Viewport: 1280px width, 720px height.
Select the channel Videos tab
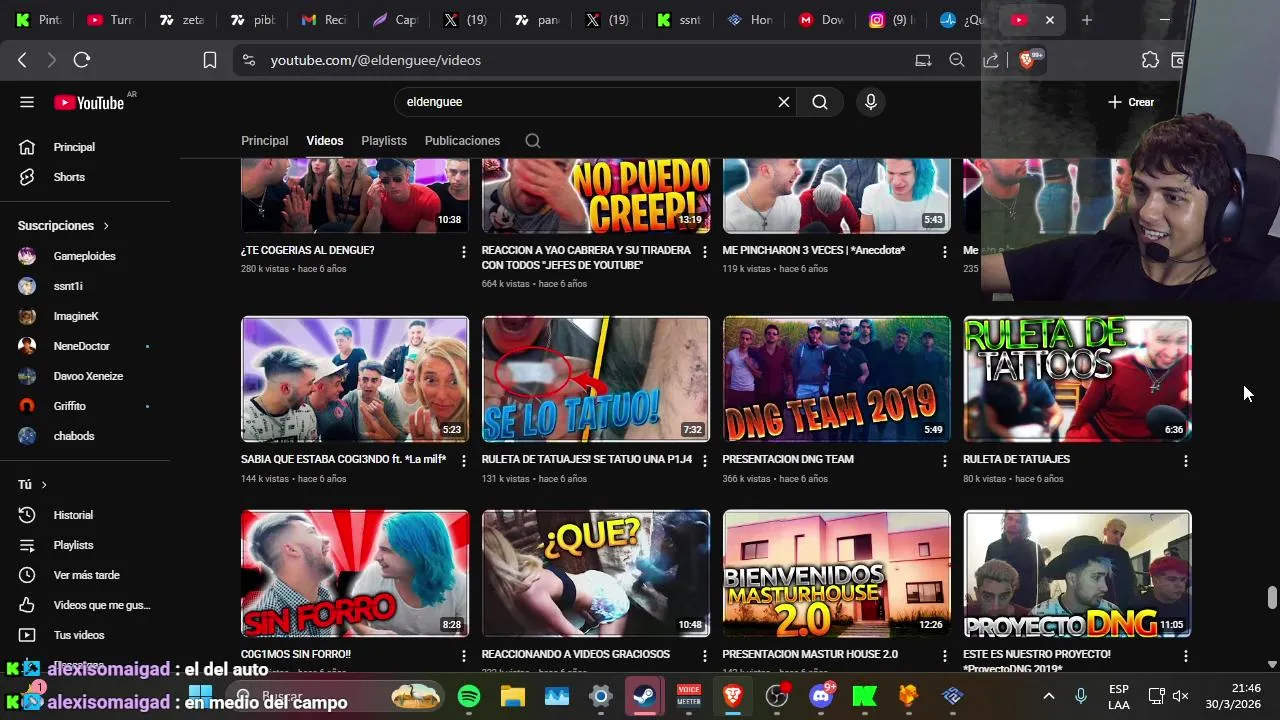[x=324, y=141]
